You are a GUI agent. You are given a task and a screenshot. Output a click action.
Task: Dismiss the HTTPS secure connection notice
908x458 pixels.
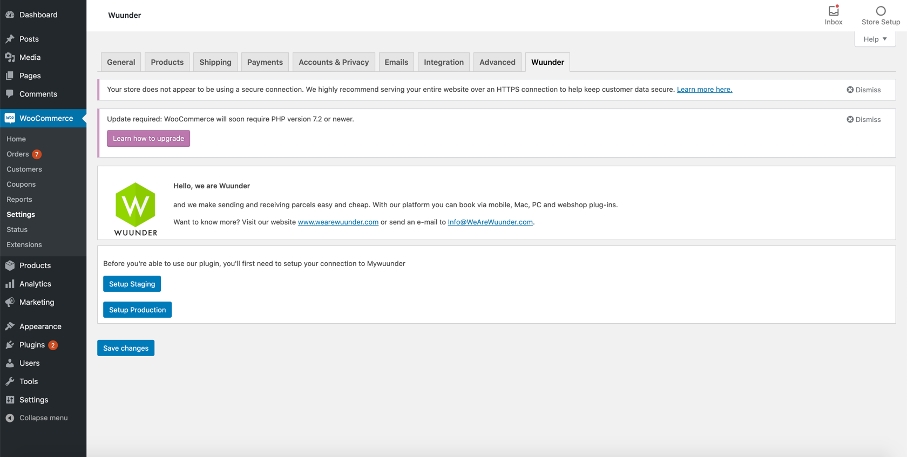(863, 90)
